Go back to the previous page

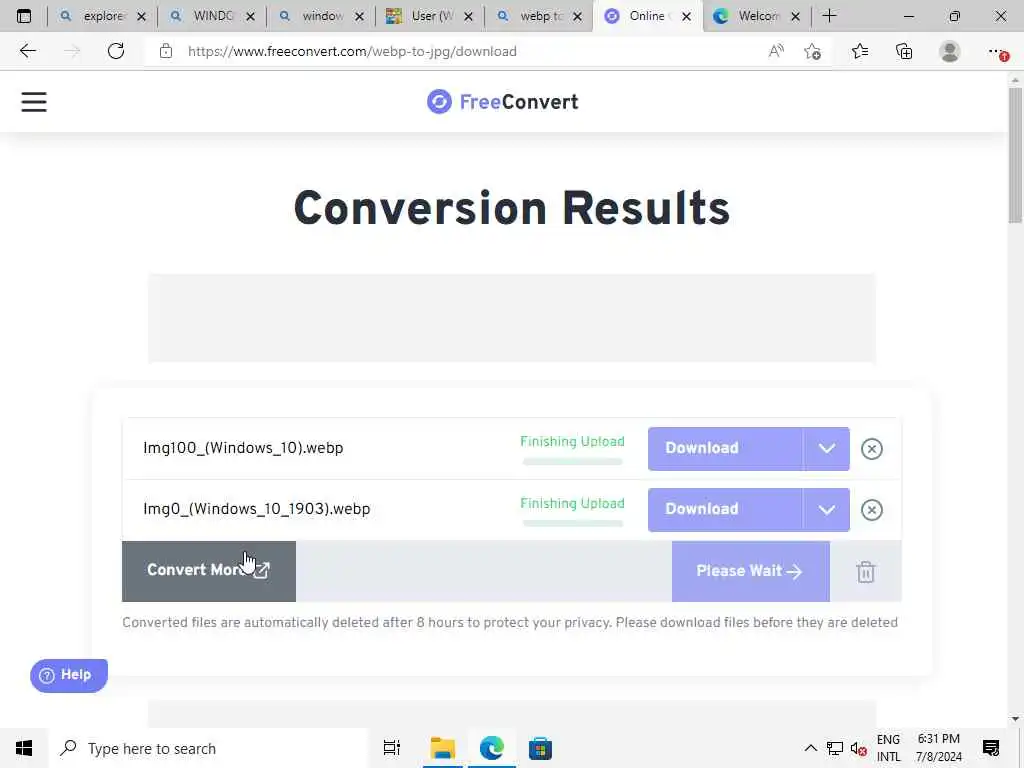(27, 51)
